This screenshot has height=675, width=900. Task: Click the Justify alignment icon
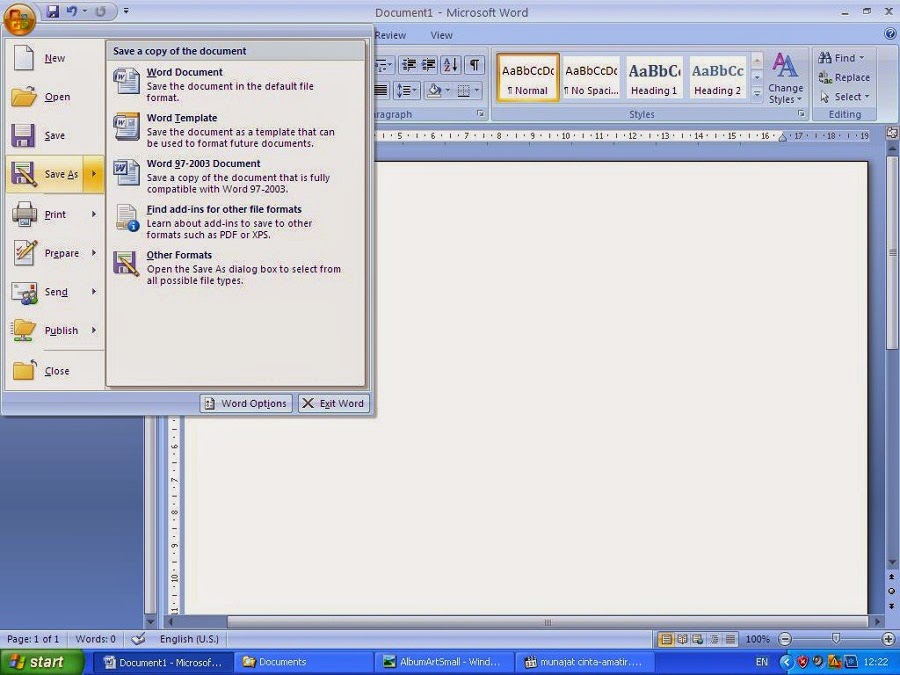(x=381, y=90)
